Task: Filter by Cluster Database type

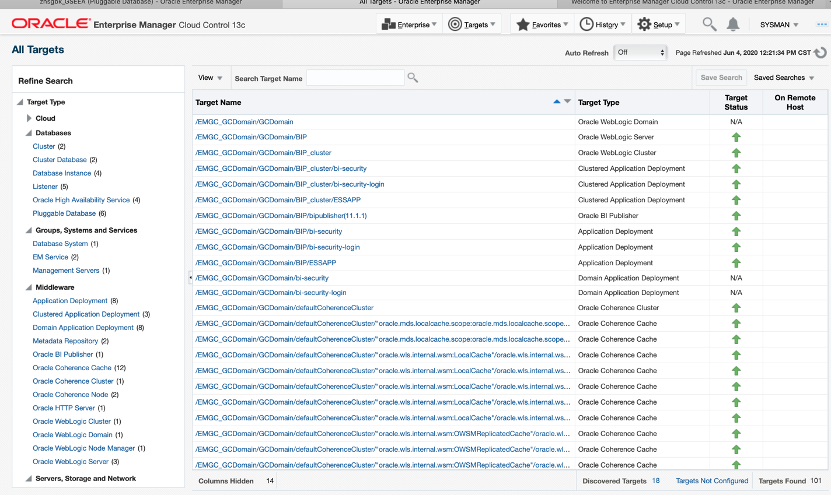Action: coord(59,160)
